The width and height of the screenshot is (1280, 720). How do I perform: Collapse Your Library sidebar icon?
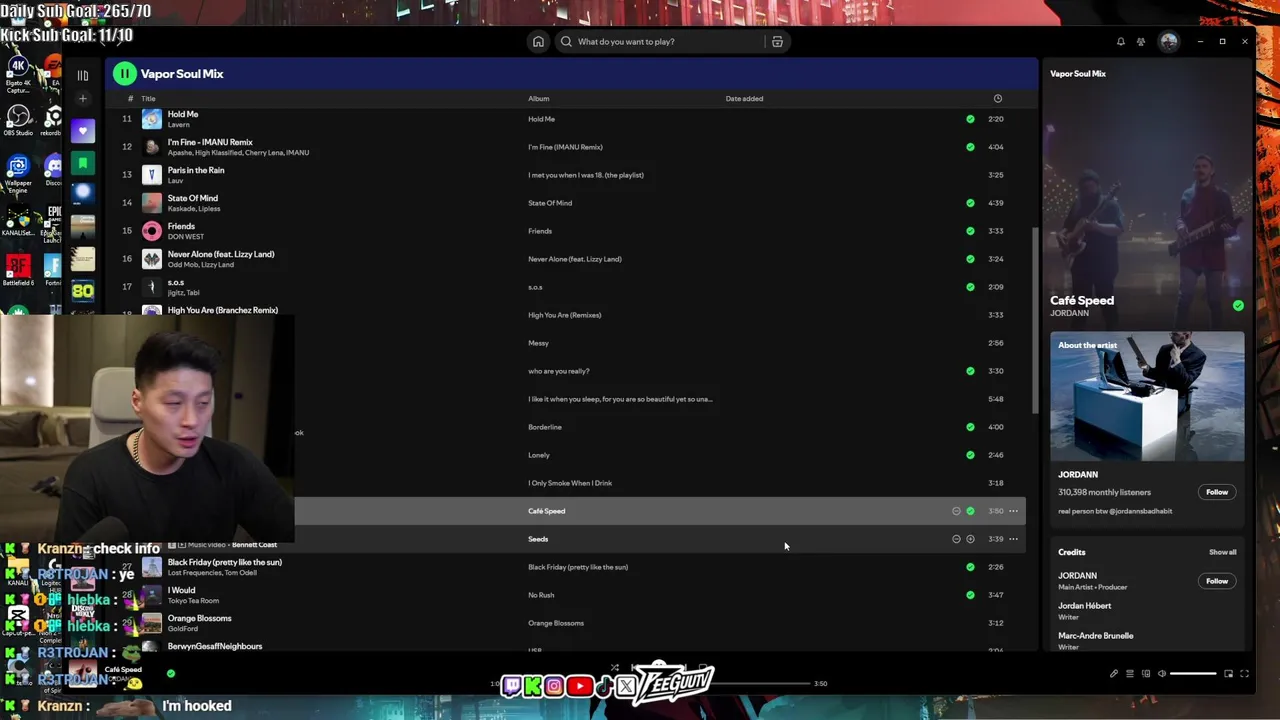coord(83,75)
